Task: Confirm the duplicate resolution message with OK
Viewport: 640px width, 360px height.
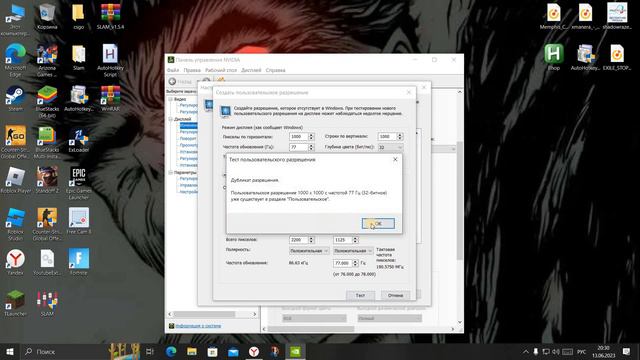Action: click(x=378, y=223)
